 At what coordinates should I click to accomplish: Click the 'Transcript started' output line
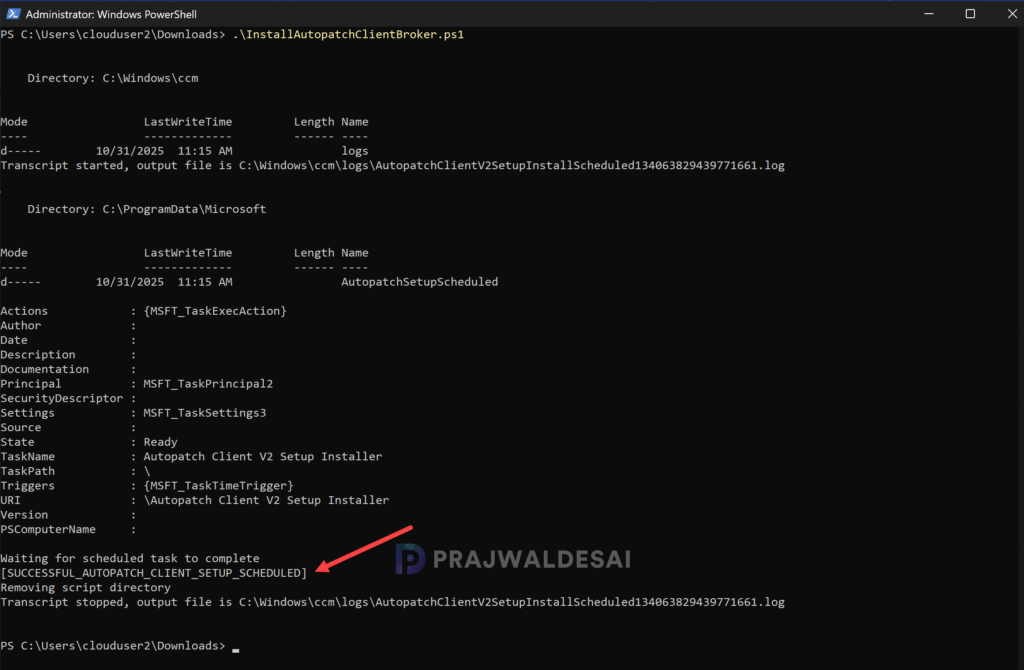coord(392,165)
